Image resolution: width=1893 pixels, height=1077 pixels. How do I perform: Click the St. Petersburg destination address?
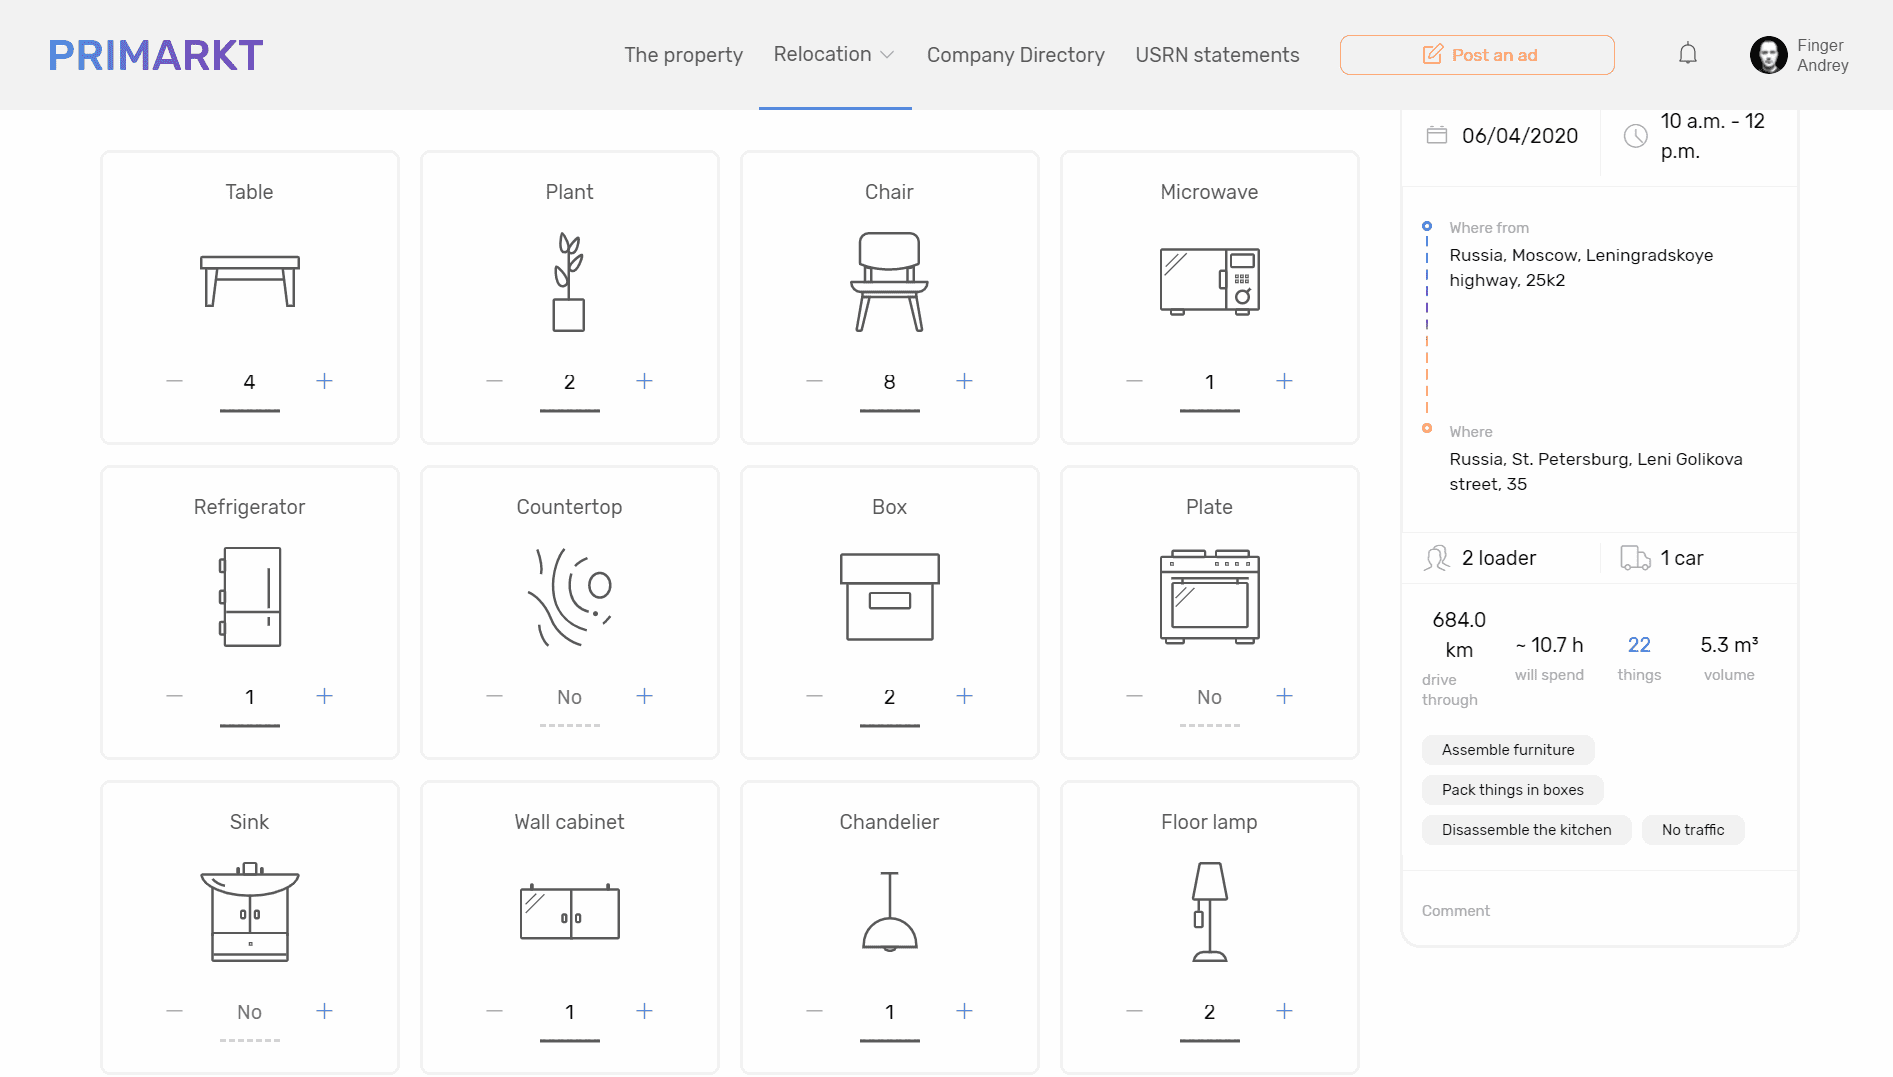1595,472
